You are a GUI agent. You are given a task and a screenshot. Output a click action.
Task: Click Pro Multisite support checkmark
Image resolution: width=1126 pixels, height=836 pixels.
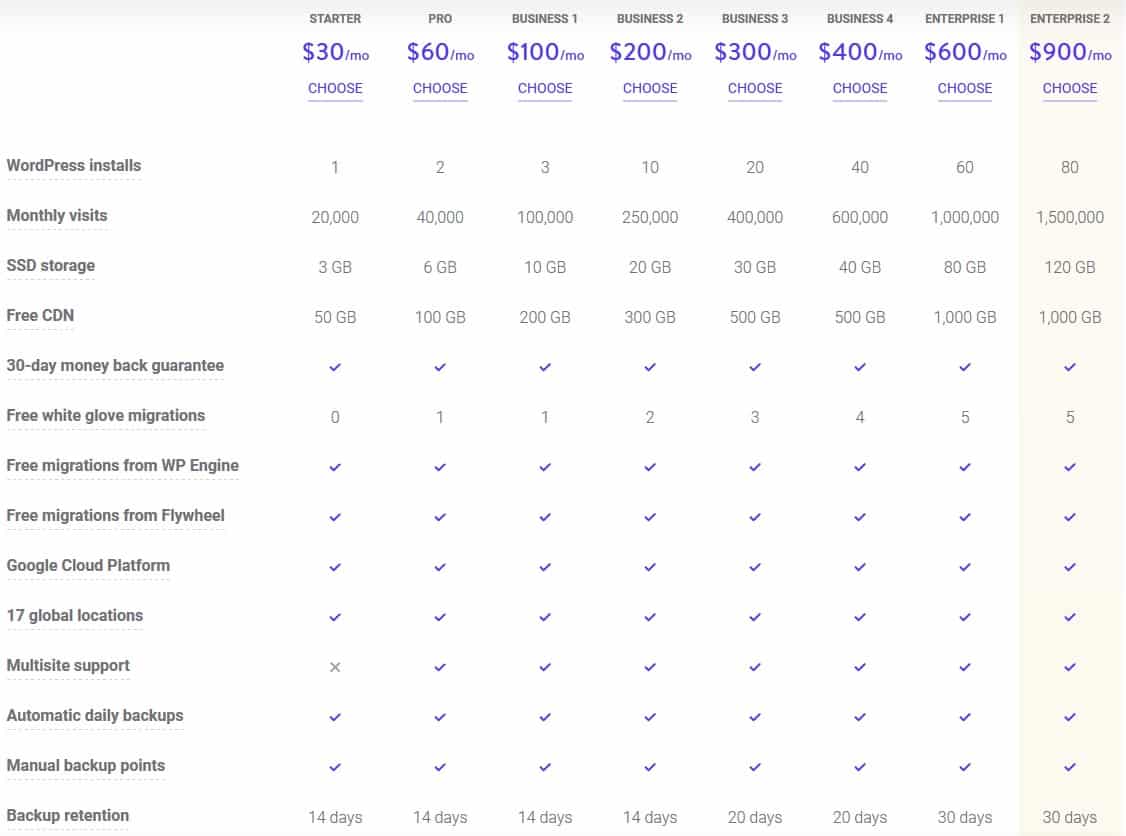click(x=439, y=667)
